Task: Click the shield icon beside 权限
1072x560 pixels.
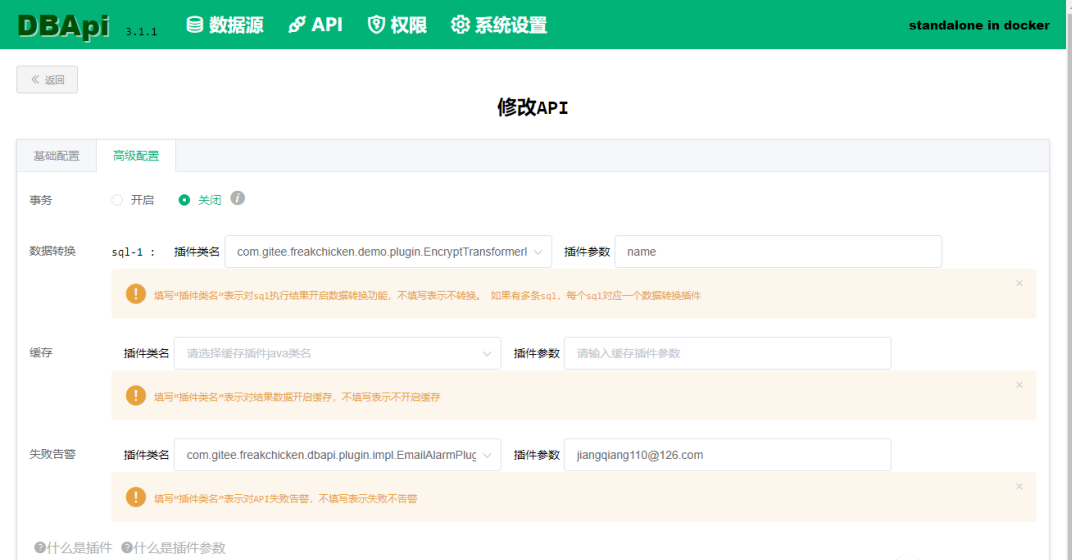Action: coord(376,25)
